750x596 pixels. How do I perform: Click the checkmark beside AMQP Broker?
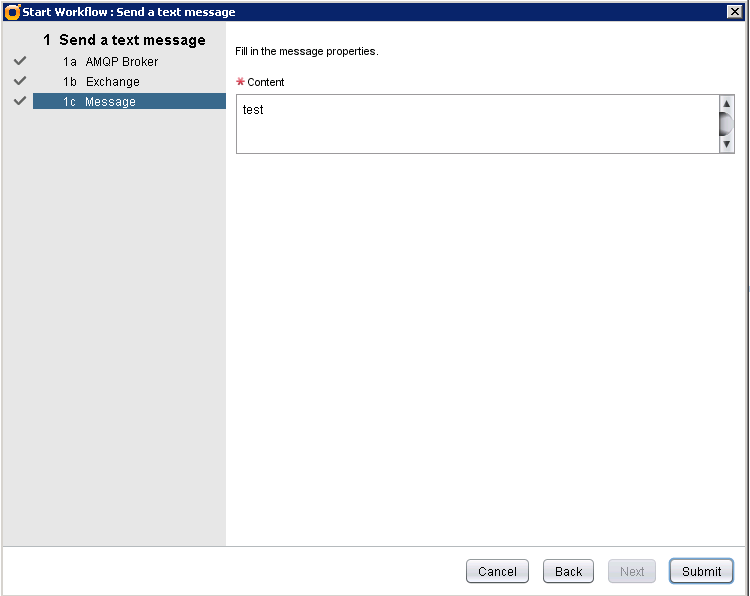(x=20, y=62)
